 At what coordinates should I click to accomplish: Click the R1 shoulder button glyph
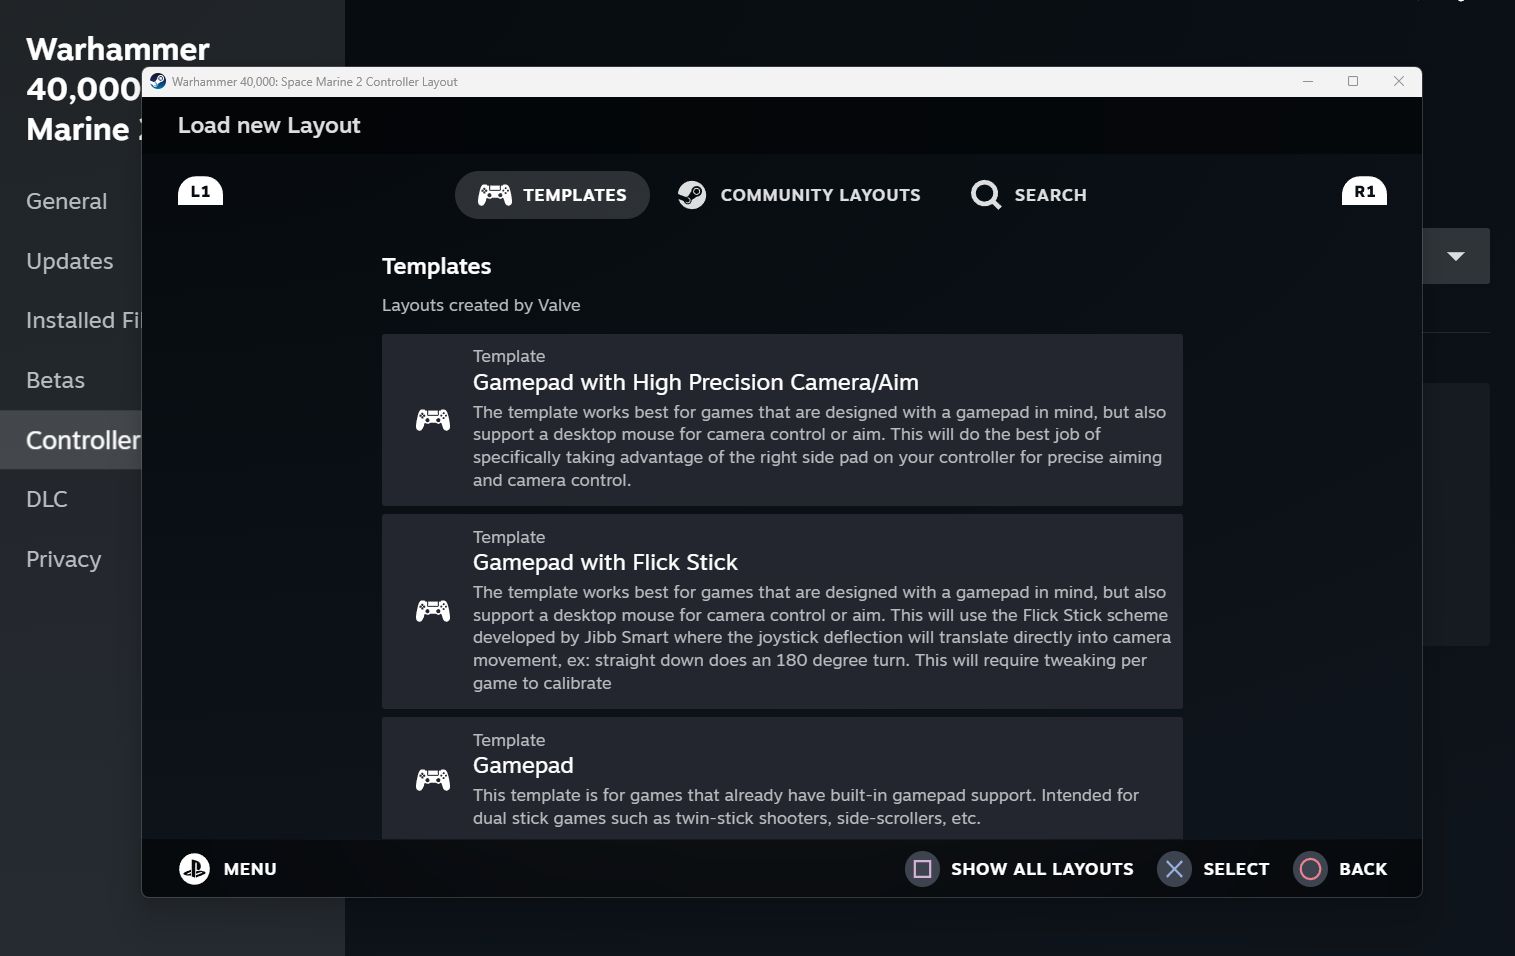1364,191
